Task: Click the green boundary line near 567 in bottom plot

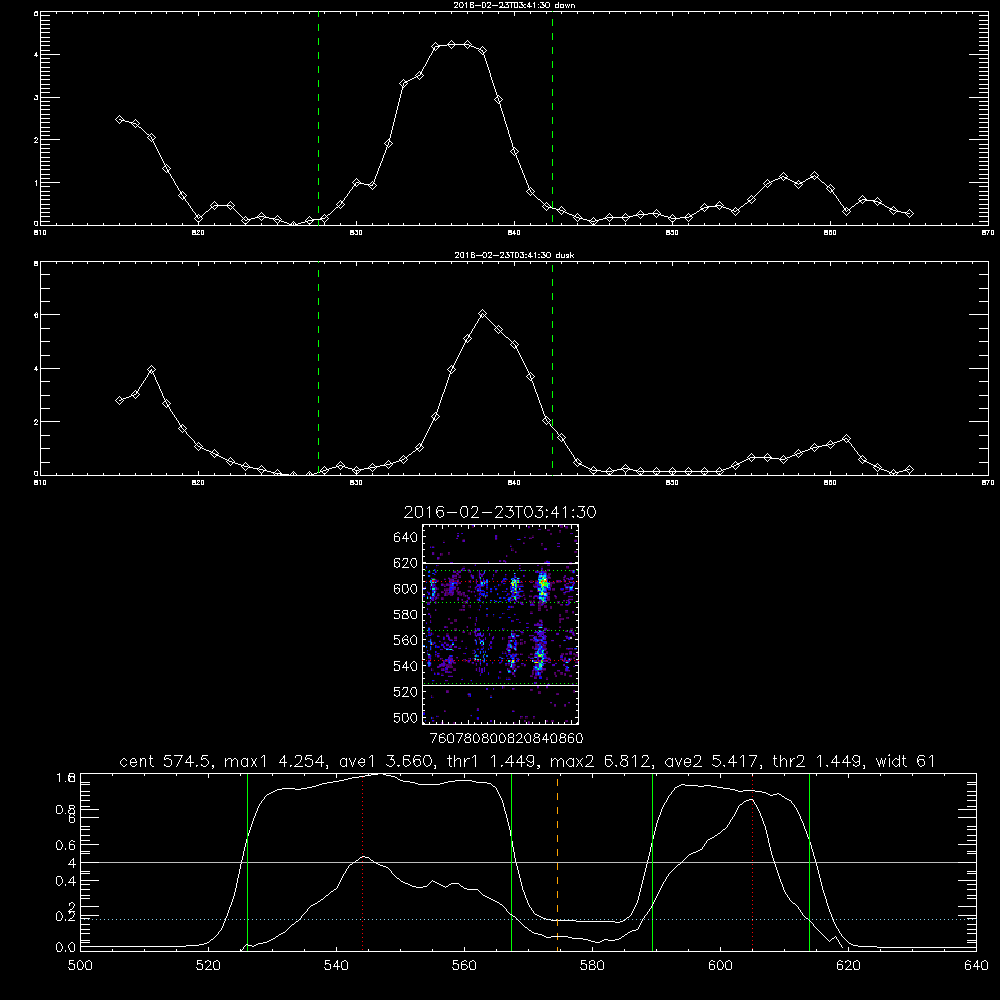Action: coord(511,861)
